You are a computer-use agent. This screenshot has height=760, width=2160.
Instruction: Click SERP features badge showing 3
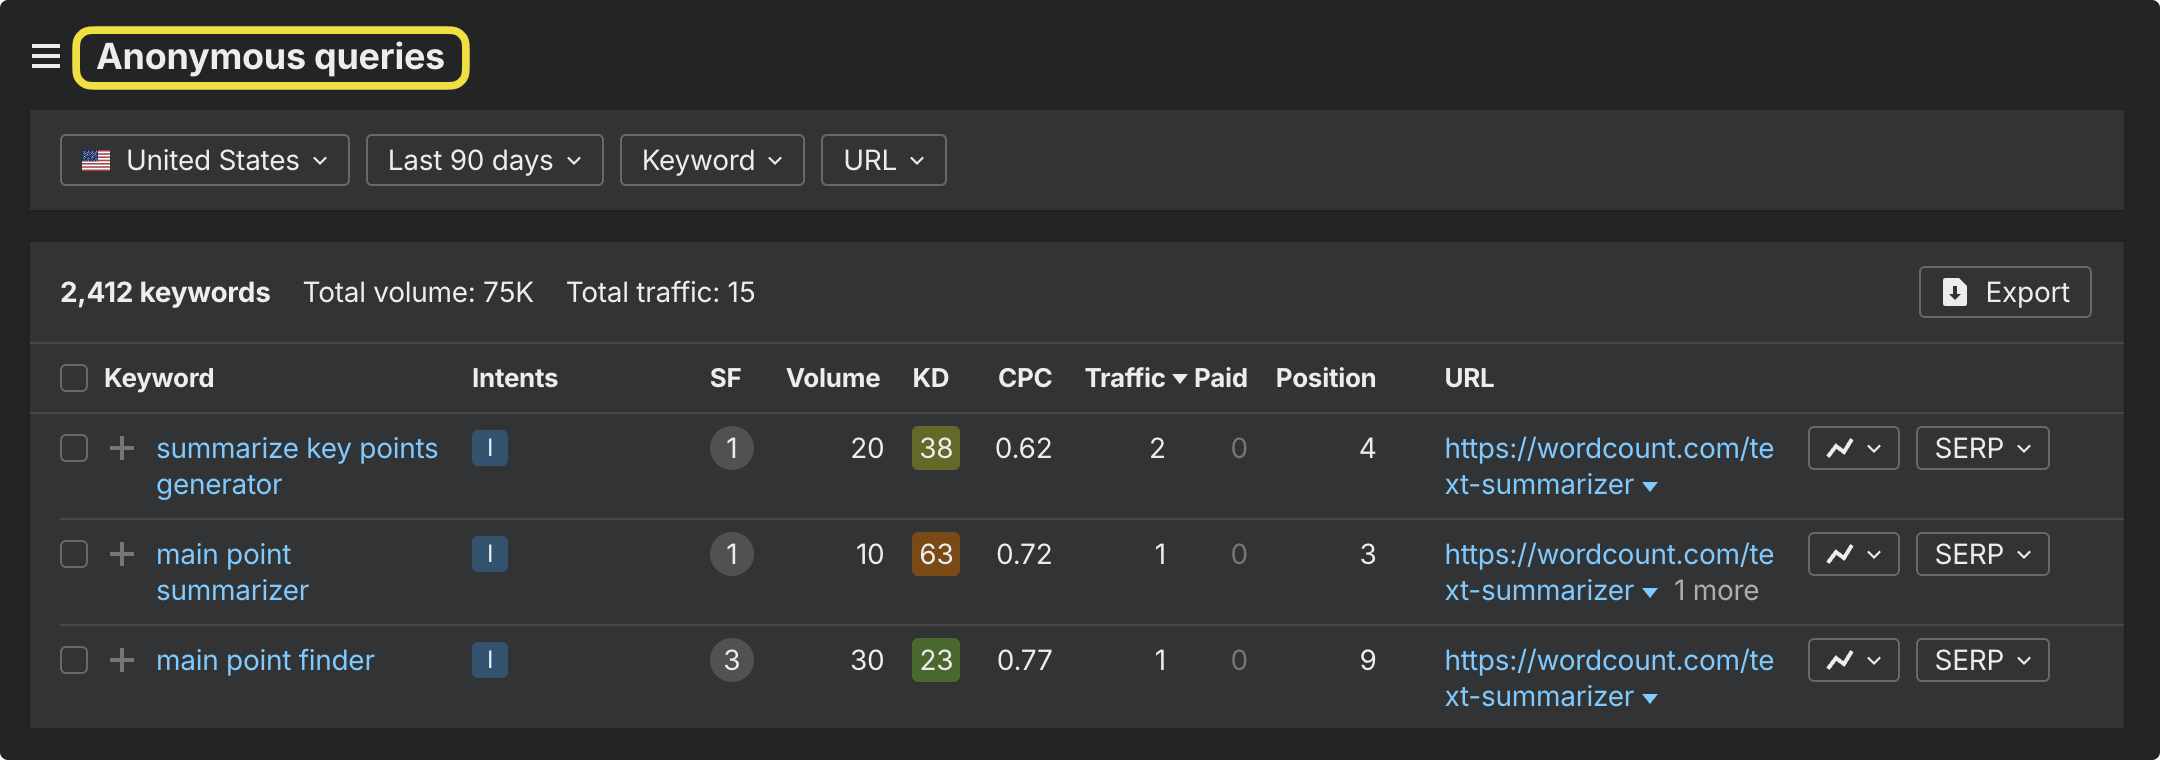pyautogui.click(x=732, y=660)
